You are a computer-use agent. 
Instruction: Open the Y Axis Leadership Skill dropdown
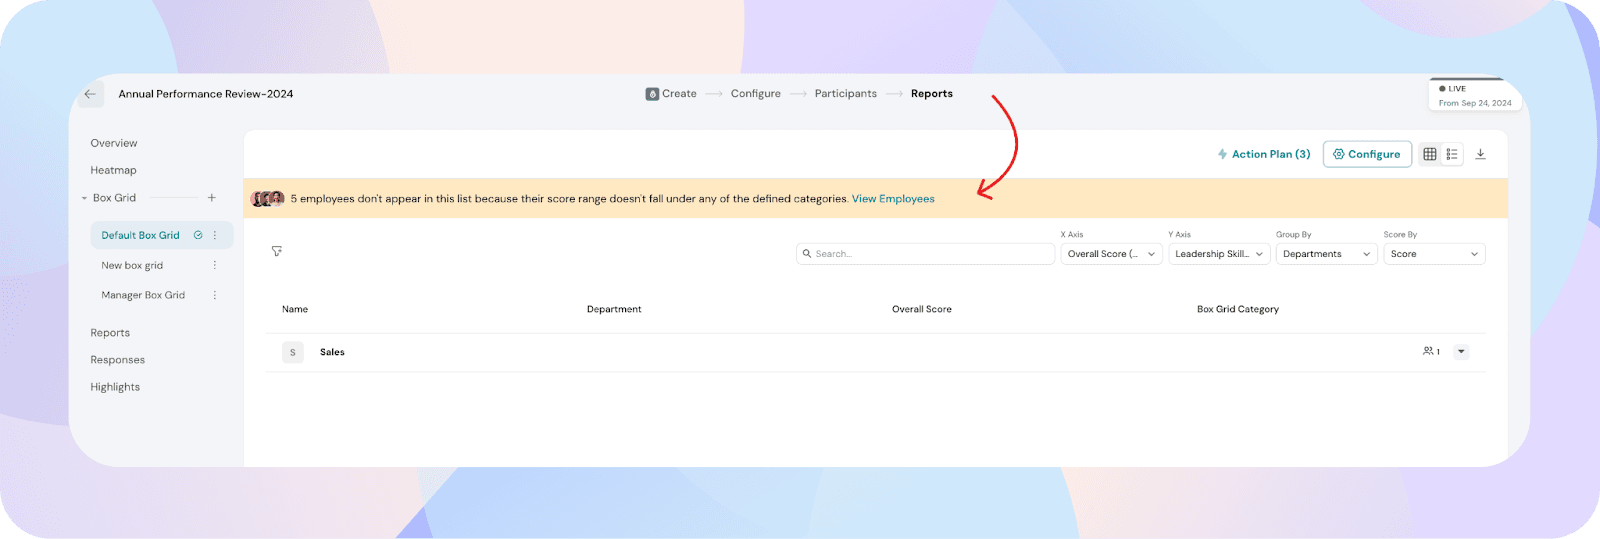pyautogui.click(x=1219, y=254)
